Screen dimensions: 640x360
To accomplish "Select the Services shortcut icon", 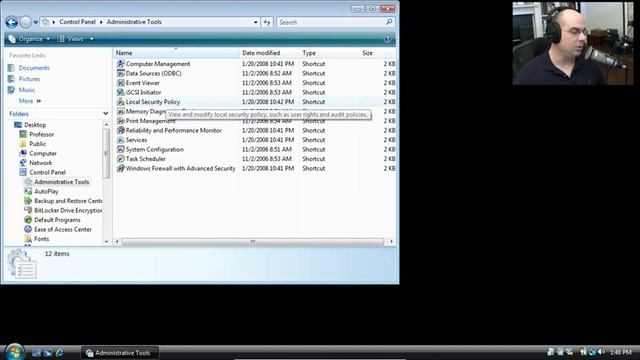I will coord(120,140).
